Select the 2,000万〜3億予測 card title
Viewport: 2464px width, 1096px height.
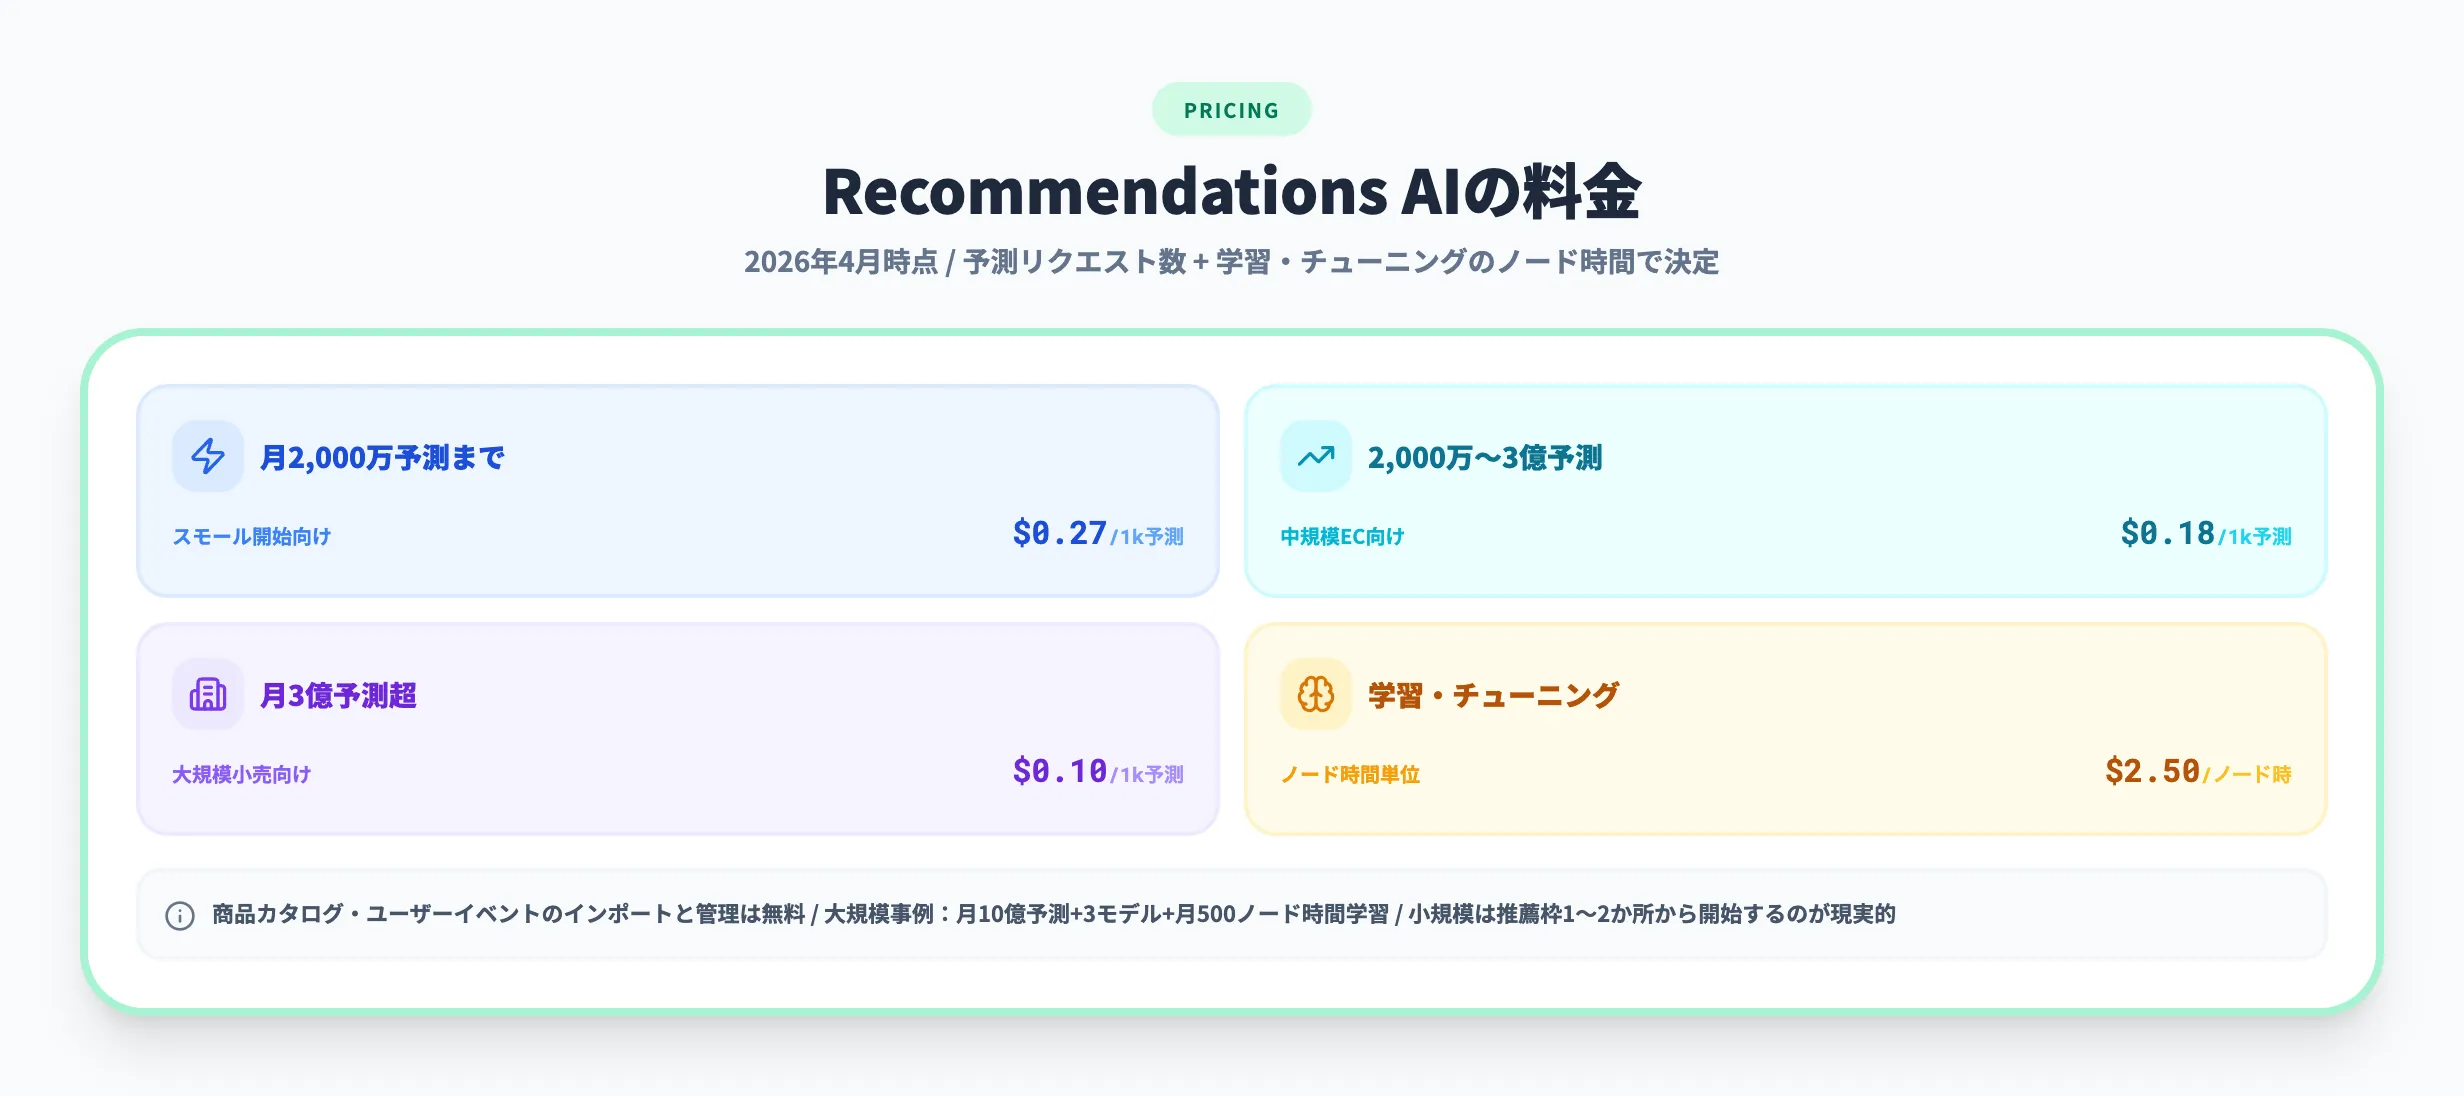click(1486, 457)
